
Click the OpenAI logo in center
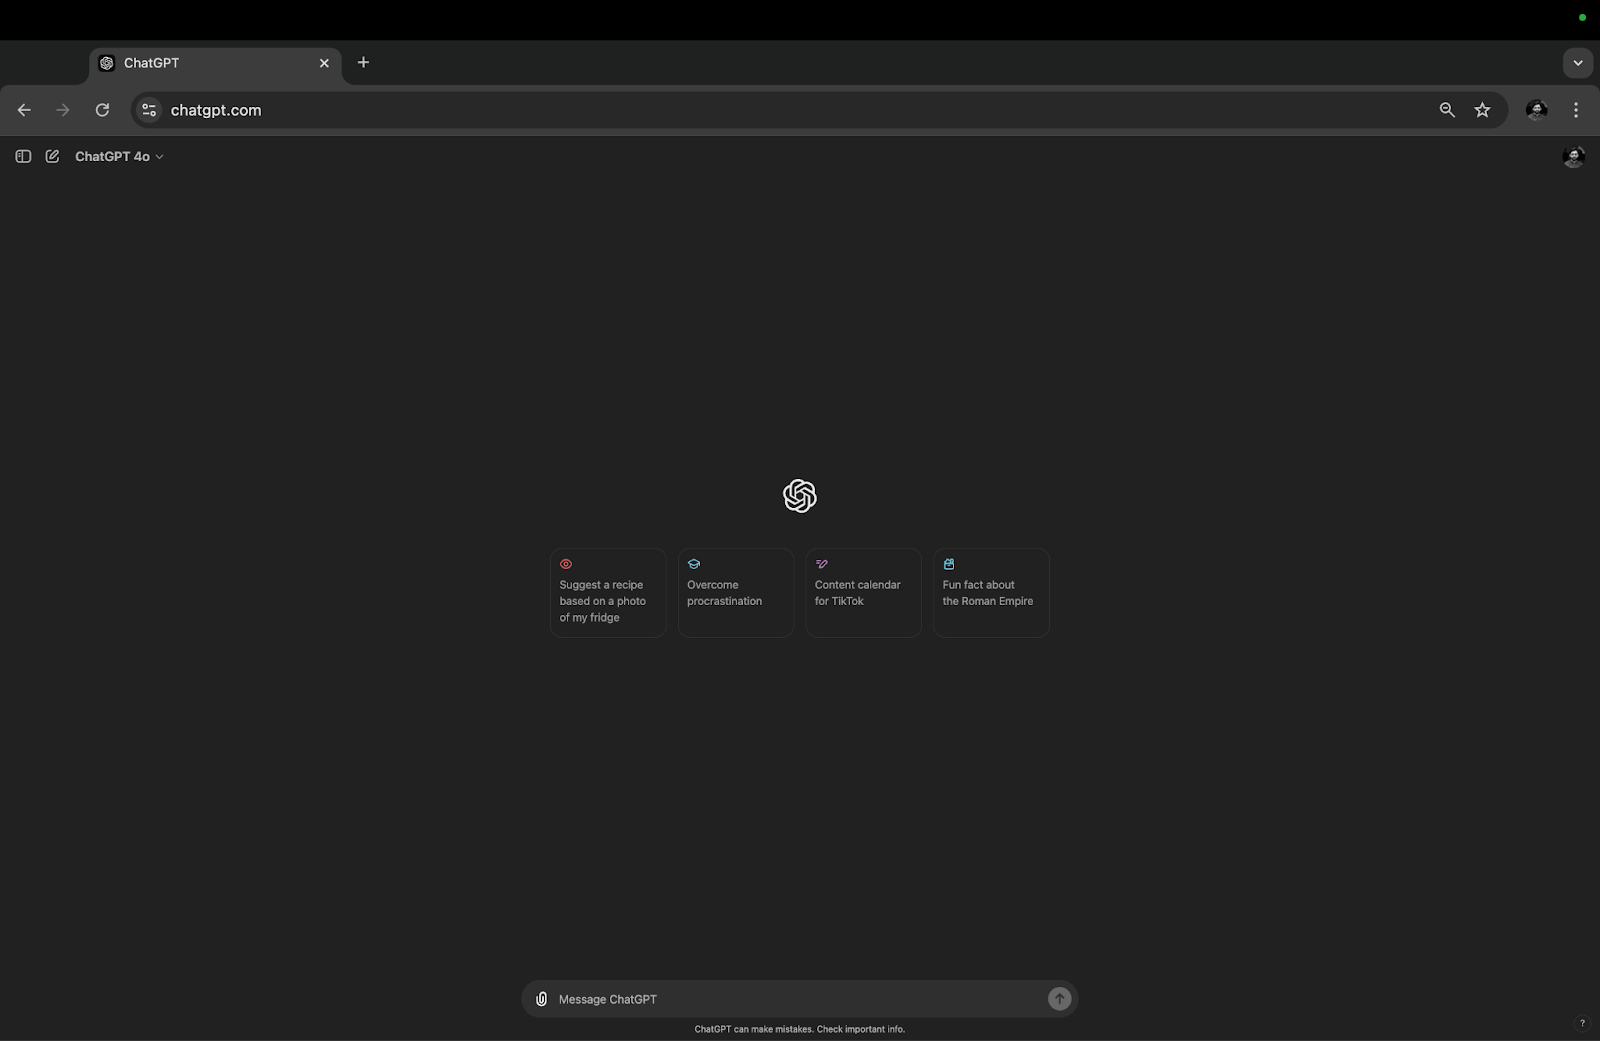(800, 495)
